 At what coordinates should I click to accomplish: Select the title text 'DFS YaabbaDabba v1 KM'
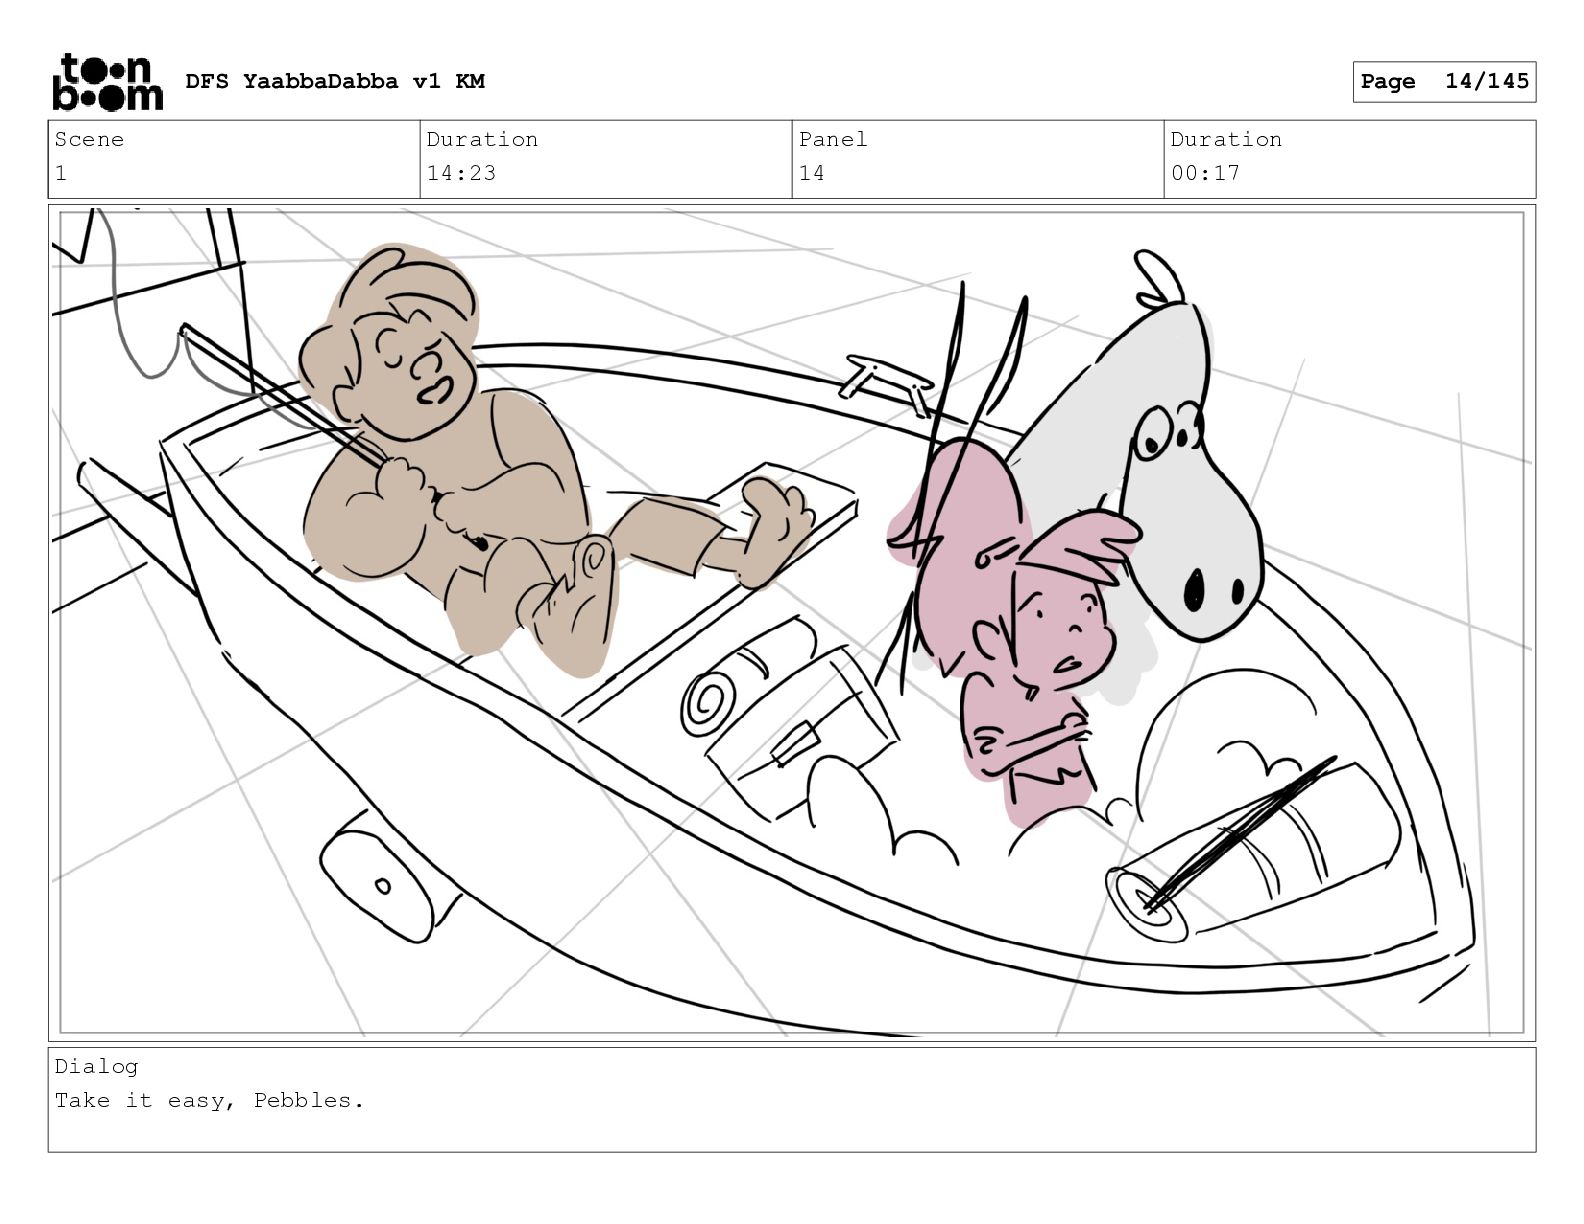335,81
